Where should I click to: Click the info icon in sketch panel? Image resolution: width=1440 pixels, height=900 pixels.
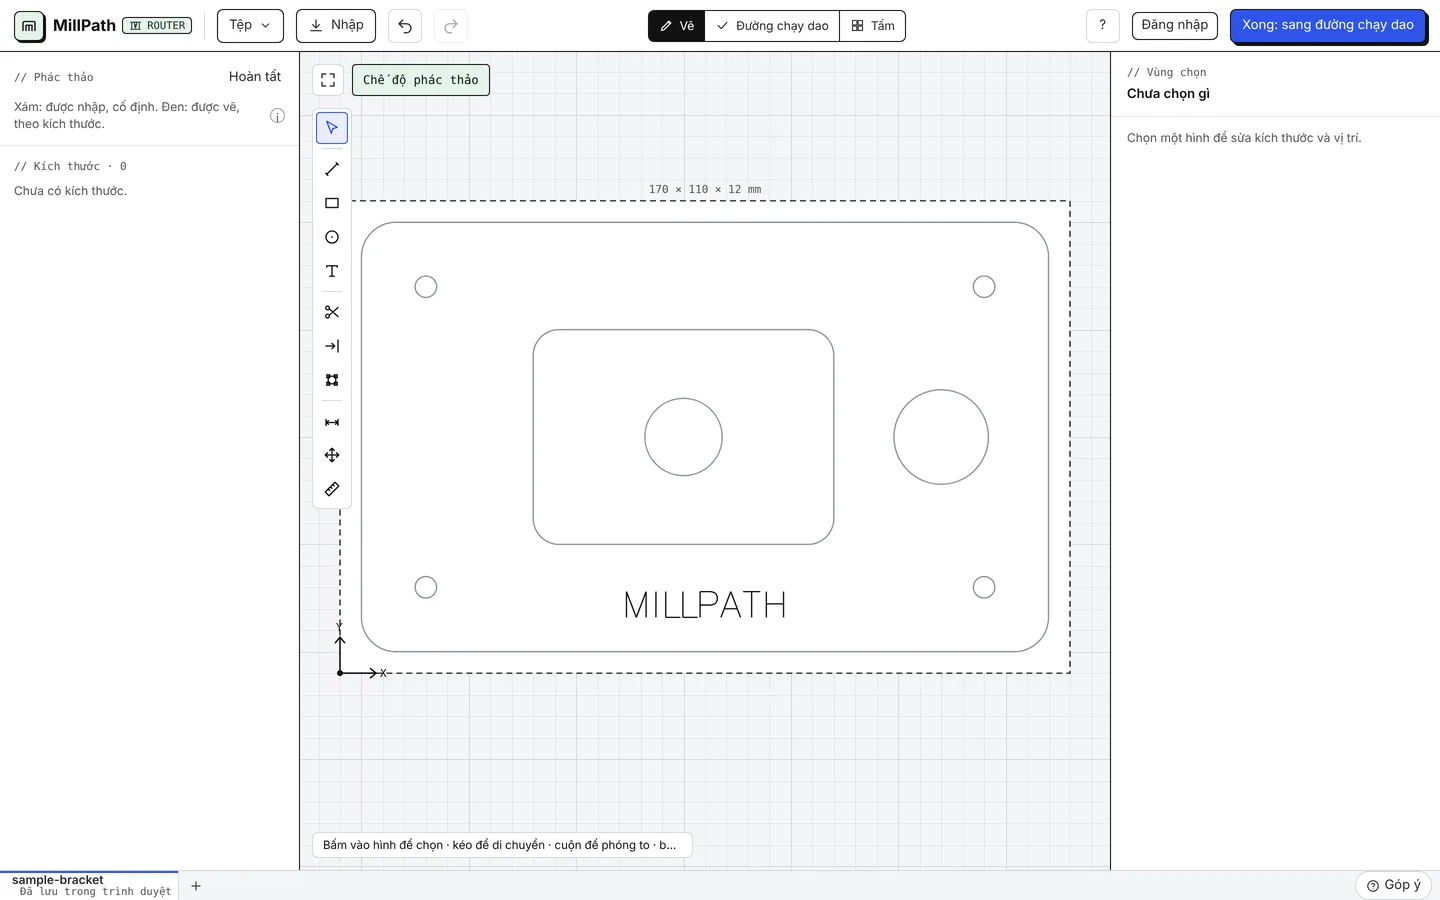tap(277, 116)
